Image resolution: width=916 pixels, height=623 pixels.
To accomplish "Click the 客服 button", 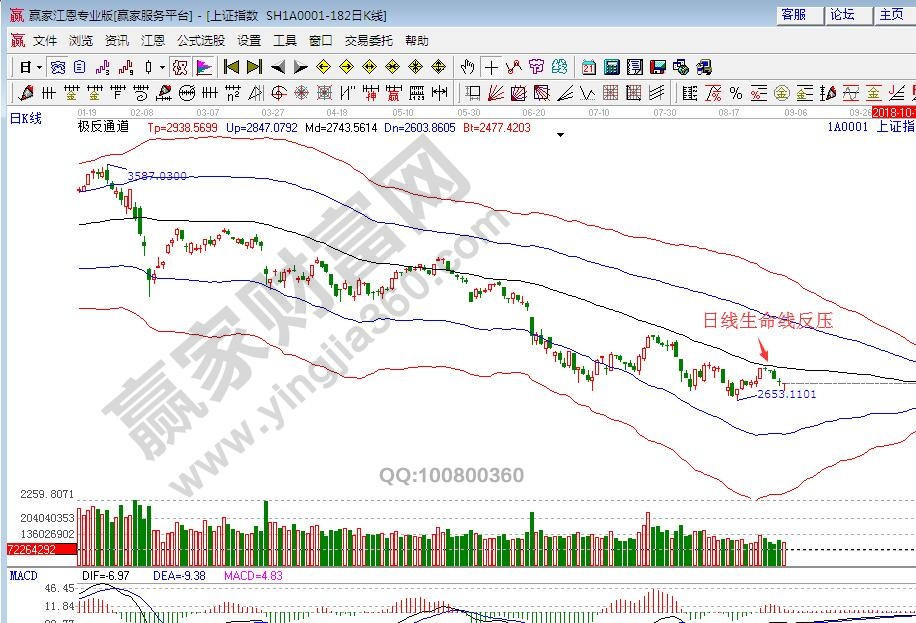I will coord(793,15).
